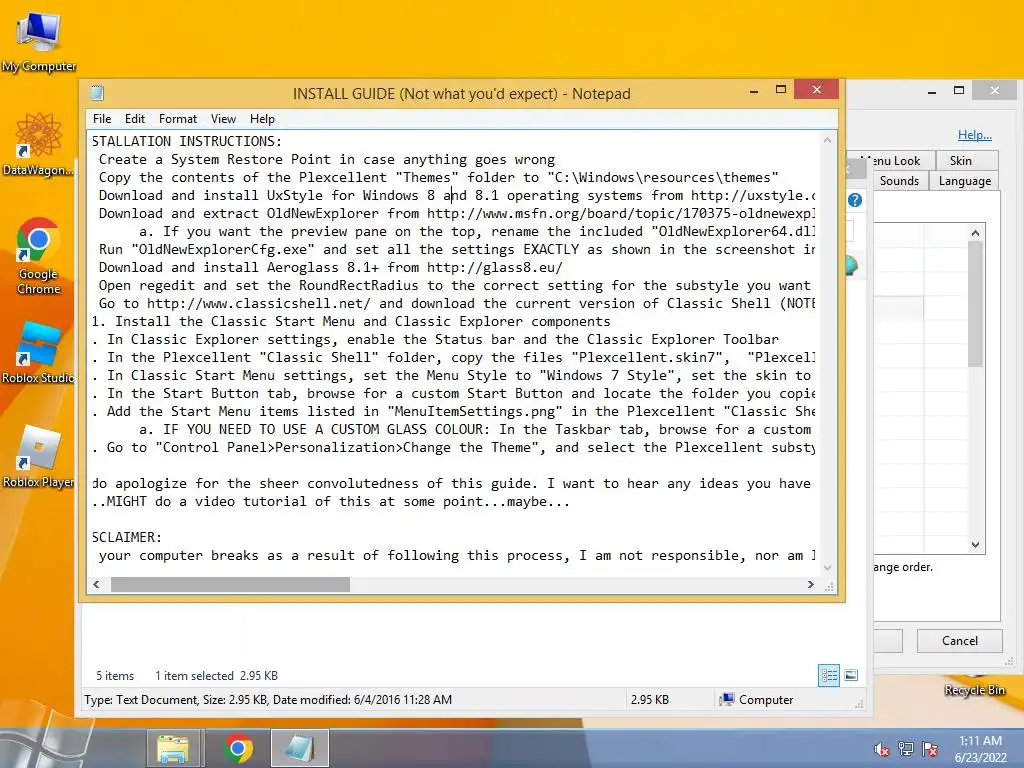Image resolution: width=1024 pixels, height=768 pixels.
Task: Click the down arrow of Notepad's vertical scrollbar
Action: click(x=827, y=568)
